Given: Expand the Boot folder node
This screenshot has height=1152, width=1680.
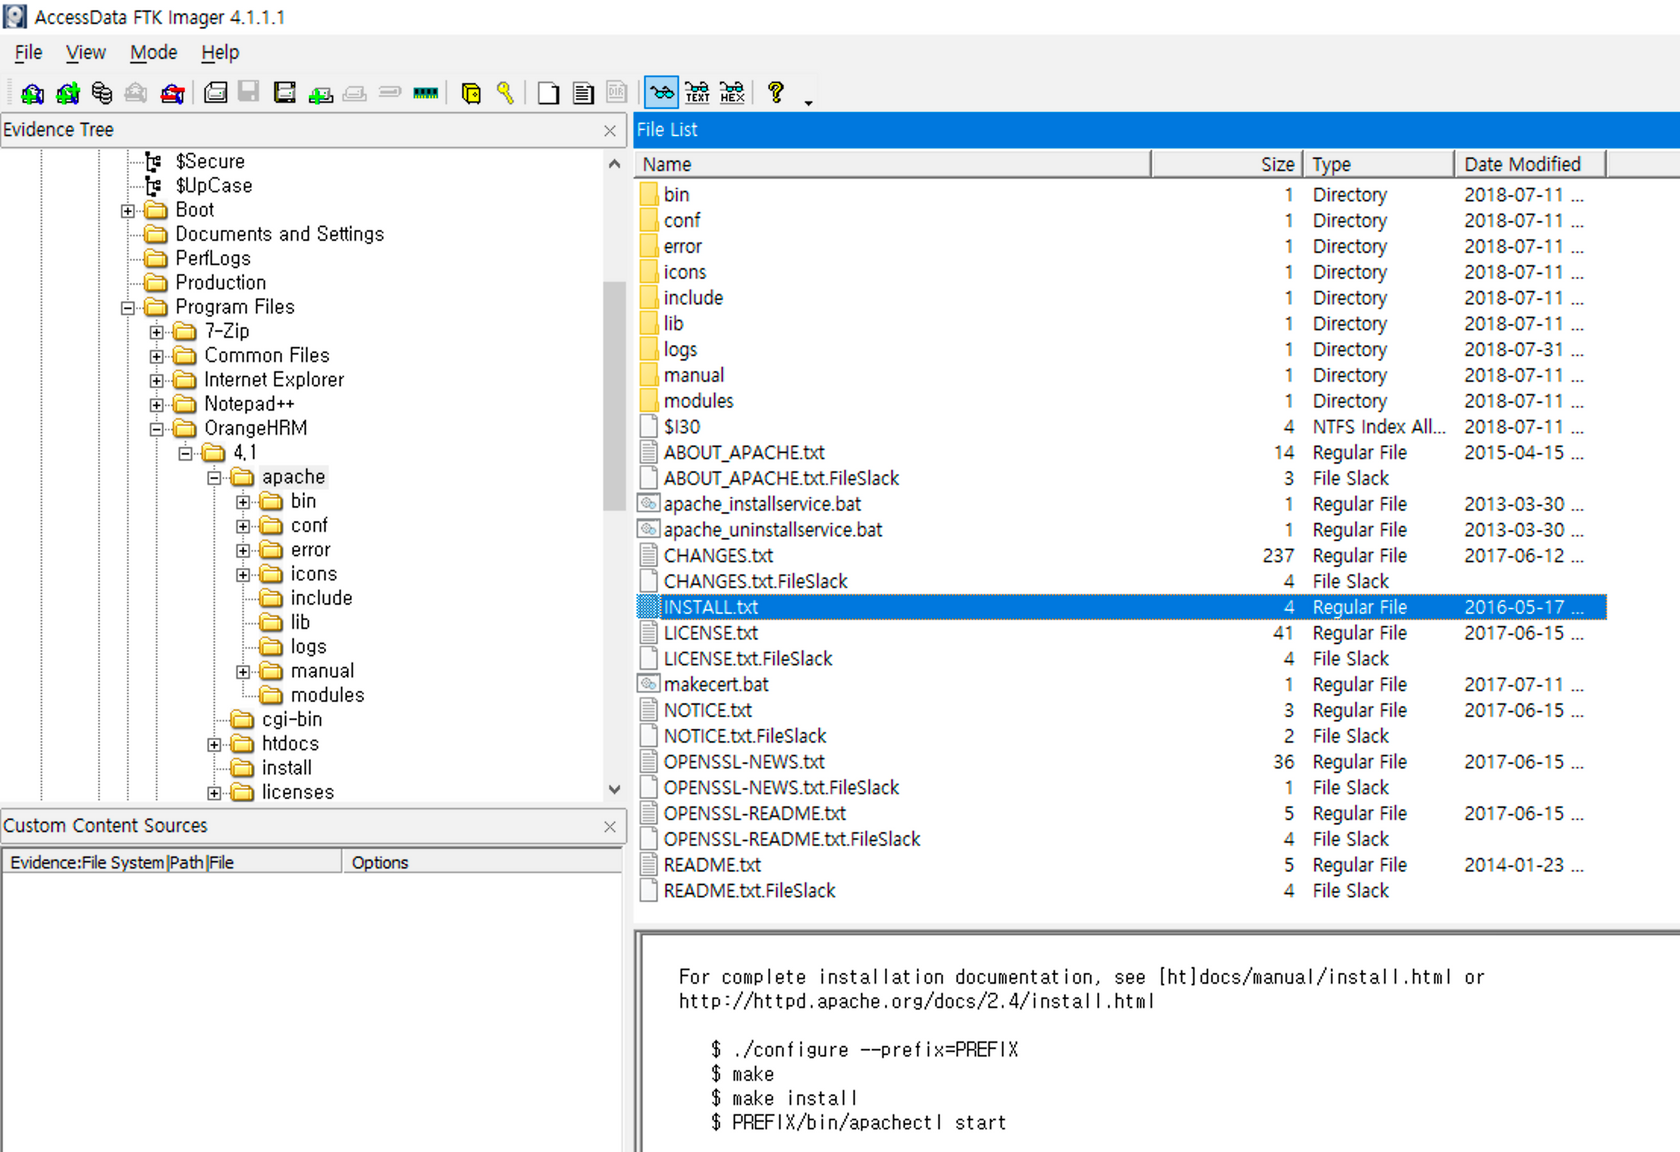Looking at the screenshot, I should pos(128,211).
